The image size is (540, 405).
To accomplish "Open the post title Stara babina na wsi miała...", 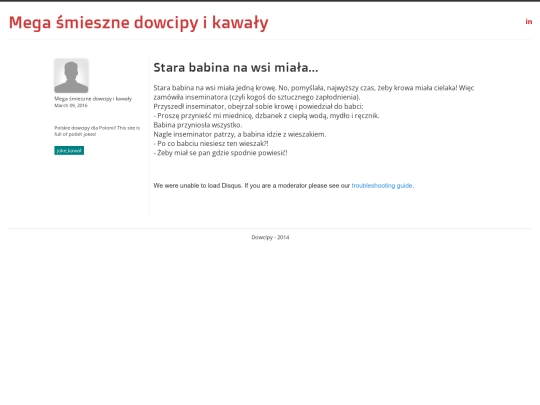I will point(236,68).
